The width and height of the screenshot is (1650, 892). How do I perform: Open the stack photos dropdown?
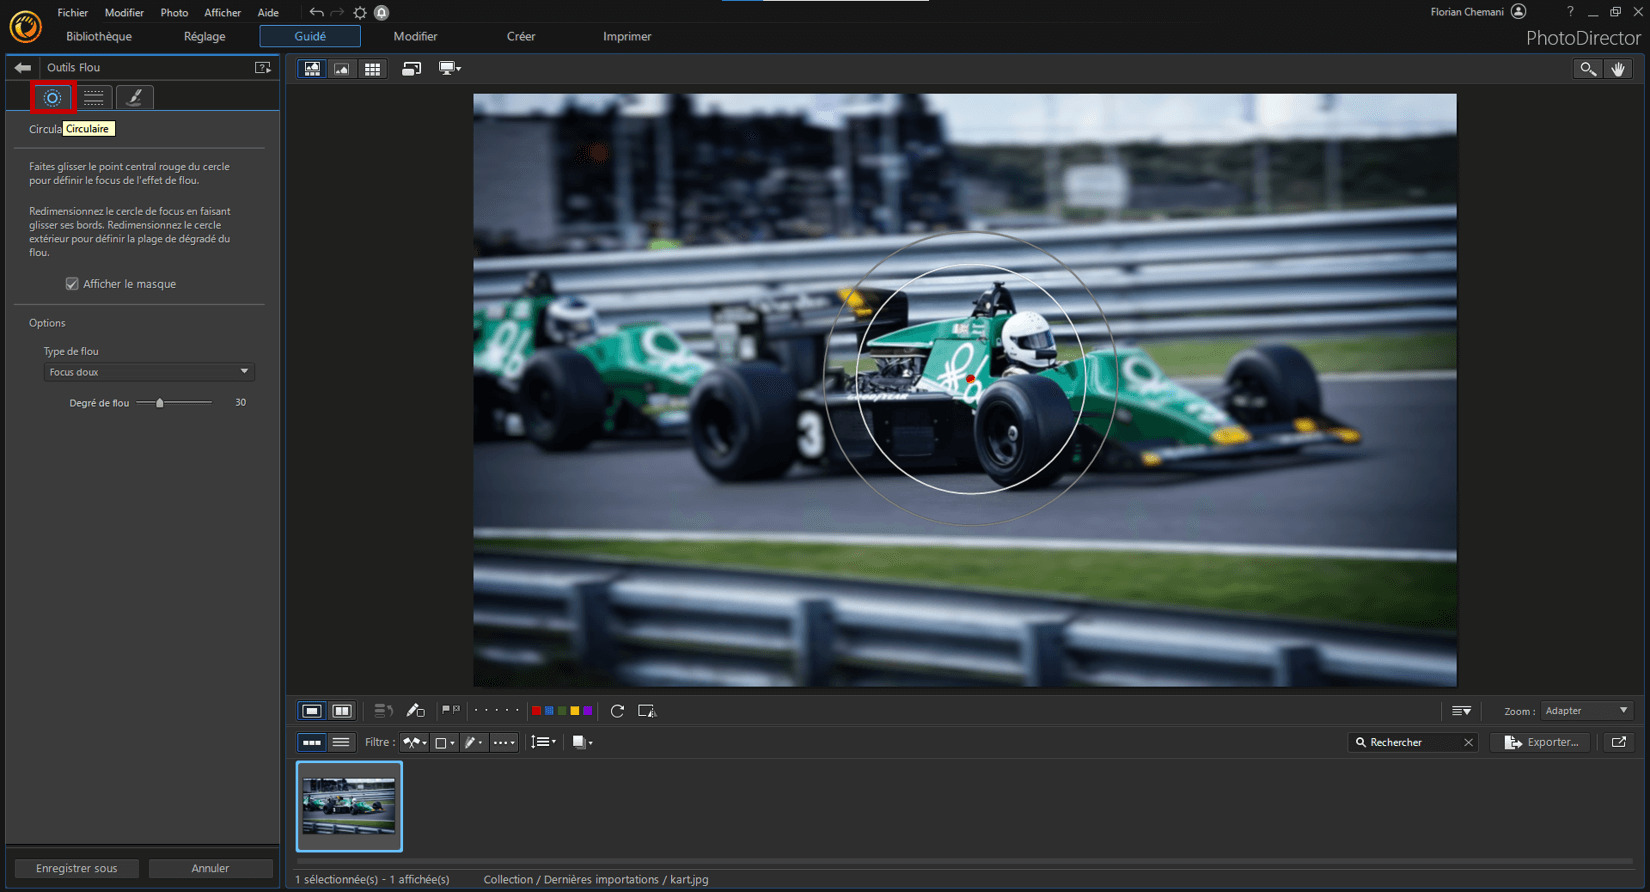point(582,742)
